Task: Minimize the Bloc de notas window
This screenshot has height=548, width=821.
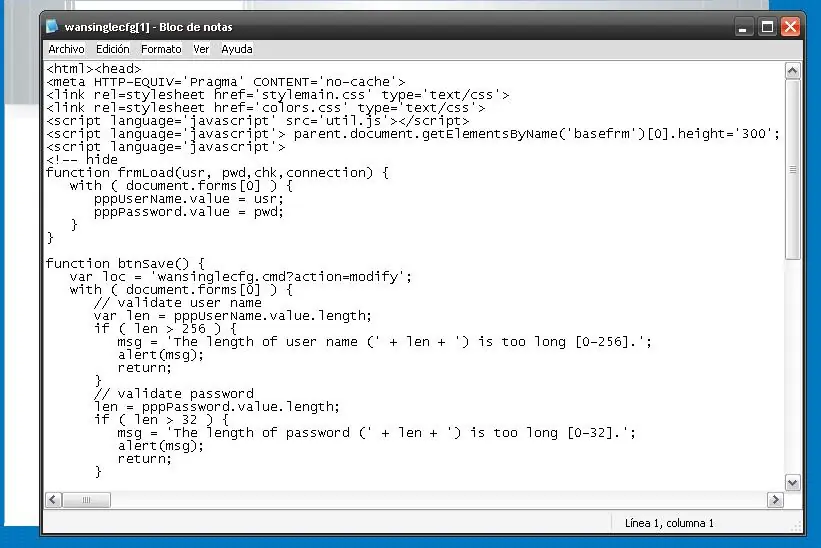Action: (742, 27)
